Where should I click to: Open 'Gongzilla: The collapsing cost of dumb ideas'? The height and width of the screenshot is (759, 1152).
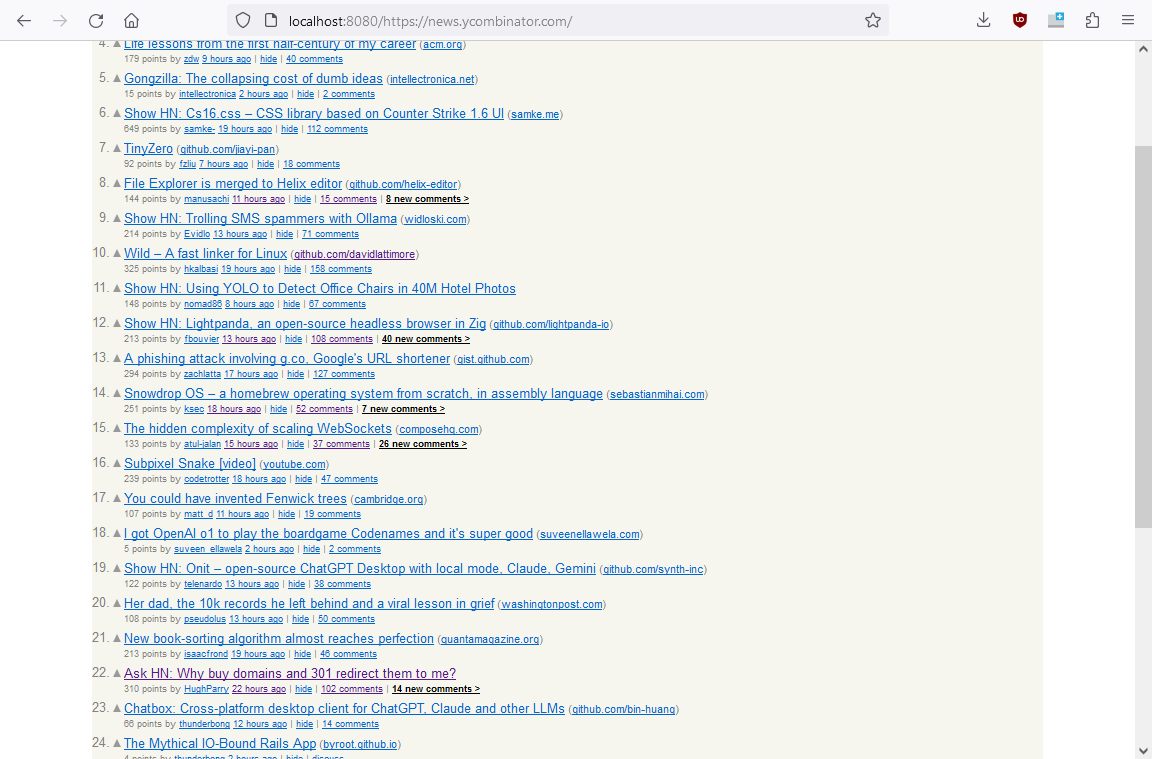(x=253, y=79)
